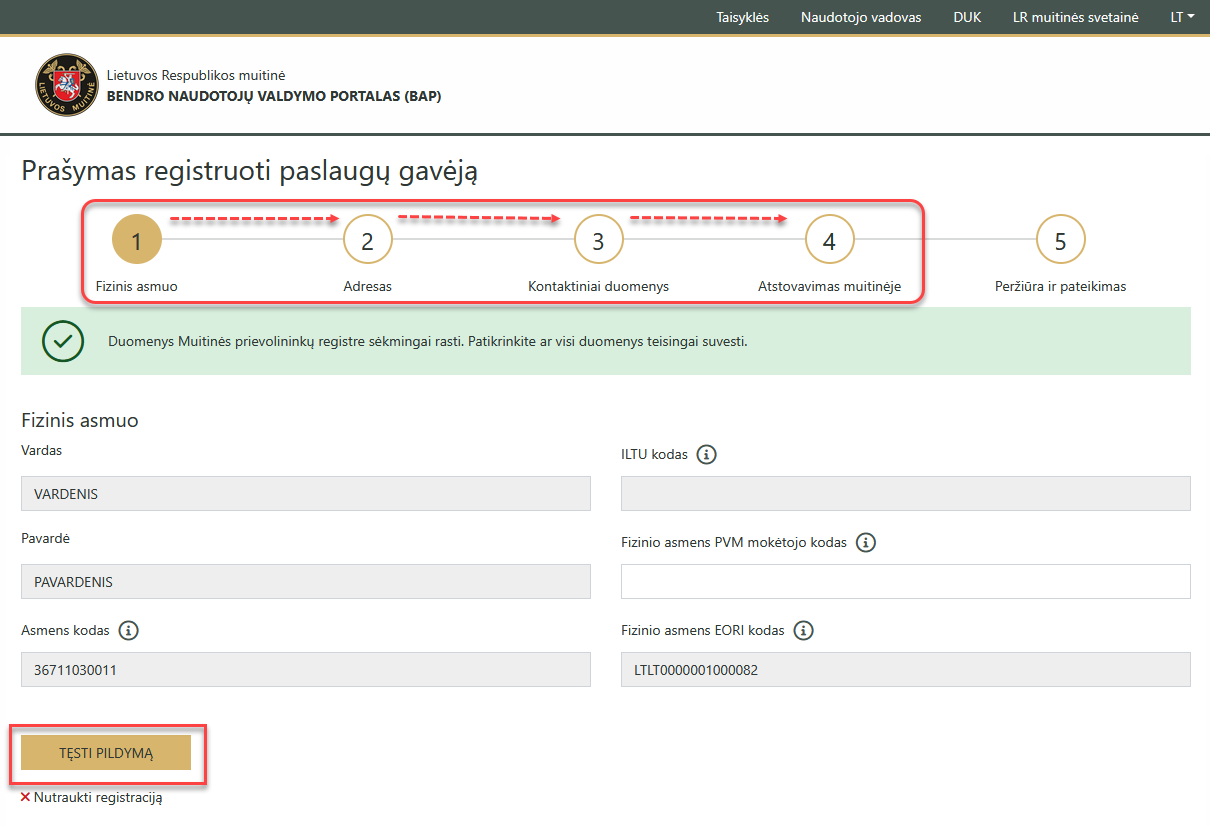Visit the LR muitinės svetainė link
Viewport: 1210px width, 826px height.
click(1075, 17)
